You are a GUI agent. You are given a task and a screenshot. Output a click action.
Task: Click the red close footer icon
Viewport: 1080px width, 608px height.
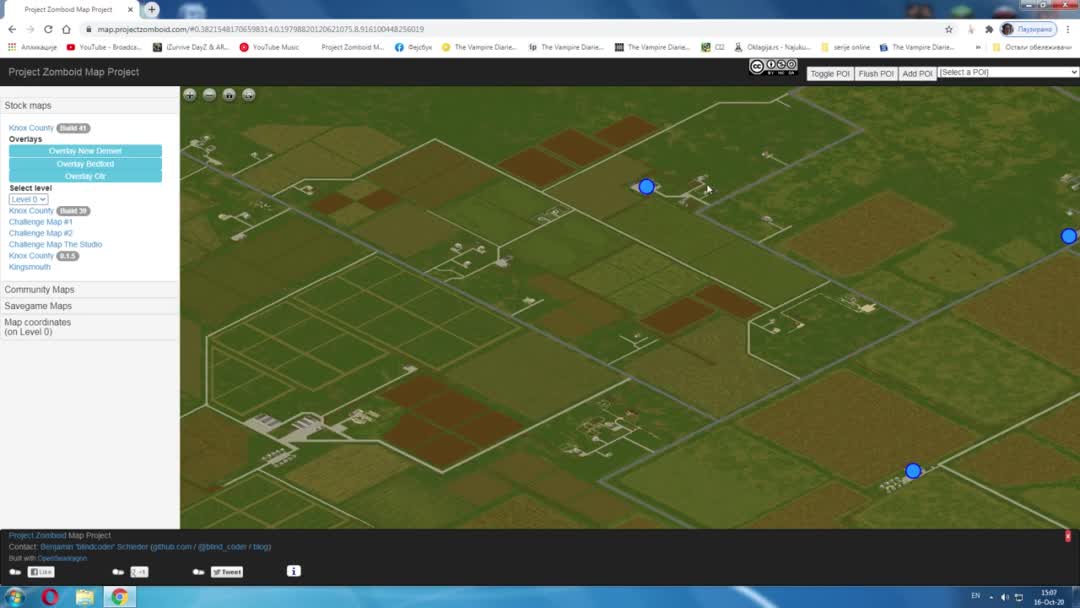1067,537
